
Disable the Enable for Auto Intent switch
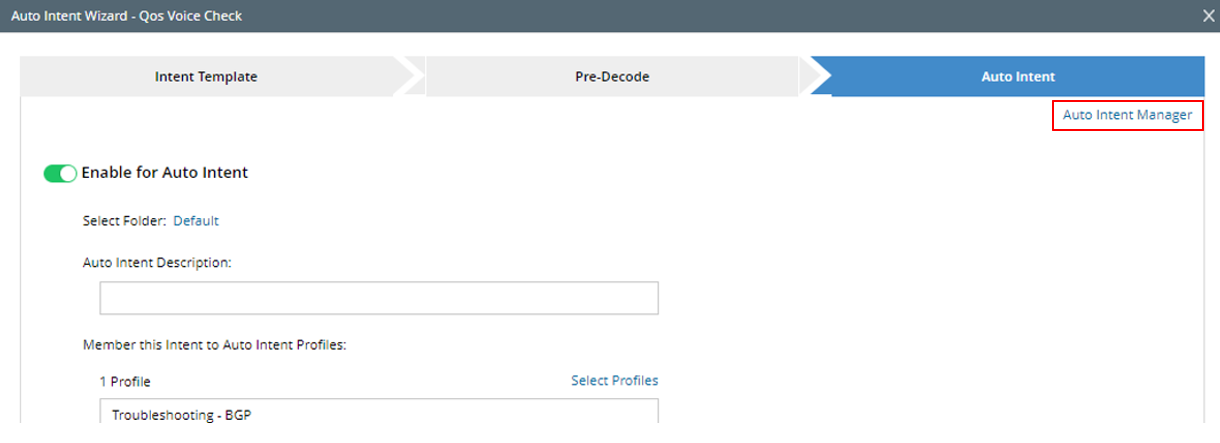pyautogui.click(x=60, y=173)
